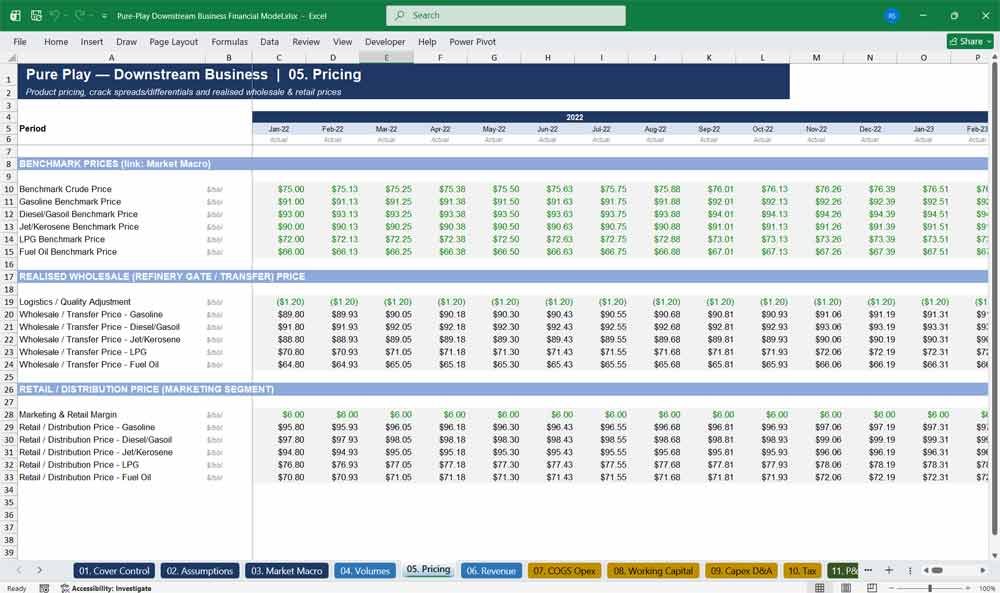Open the Power Pivot tab

(473, 41)
